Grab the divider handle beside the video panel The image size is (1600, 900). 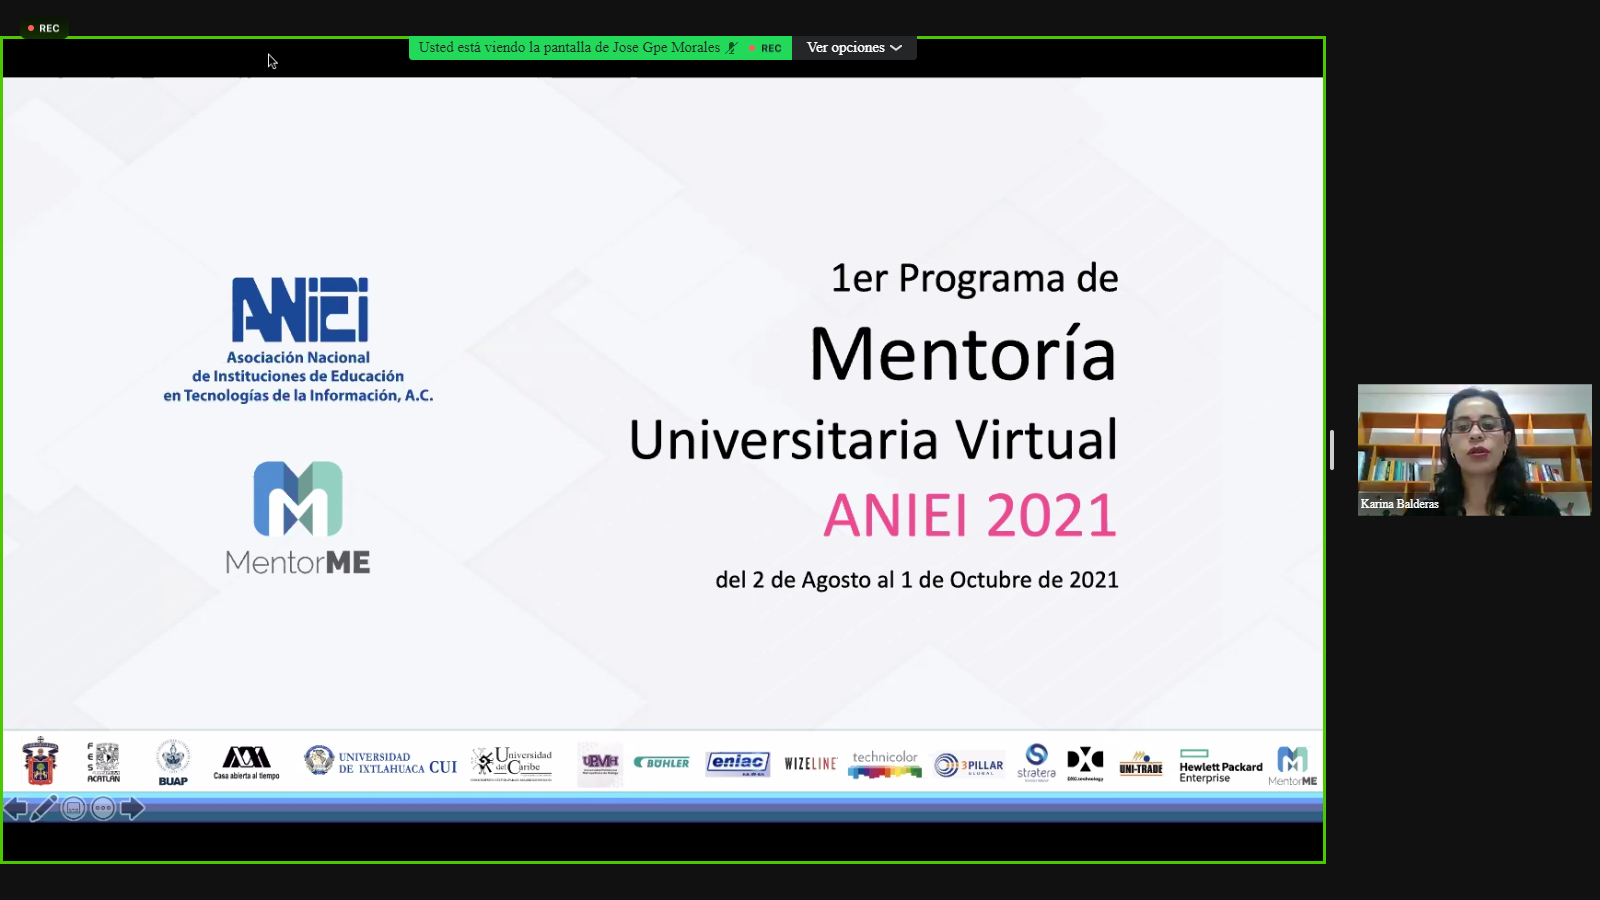(1332, 450)
